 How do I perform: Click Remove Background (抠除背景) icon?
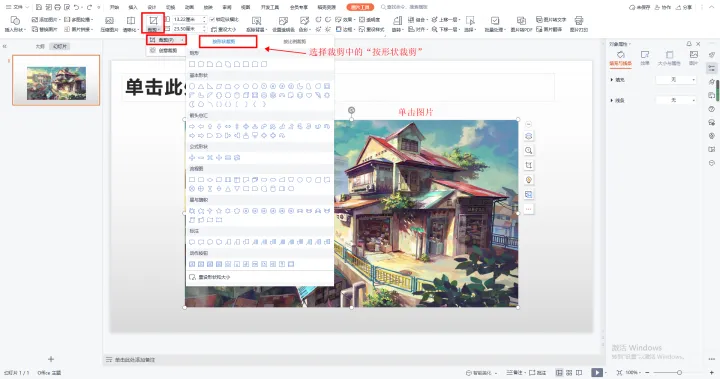[257, 21]
